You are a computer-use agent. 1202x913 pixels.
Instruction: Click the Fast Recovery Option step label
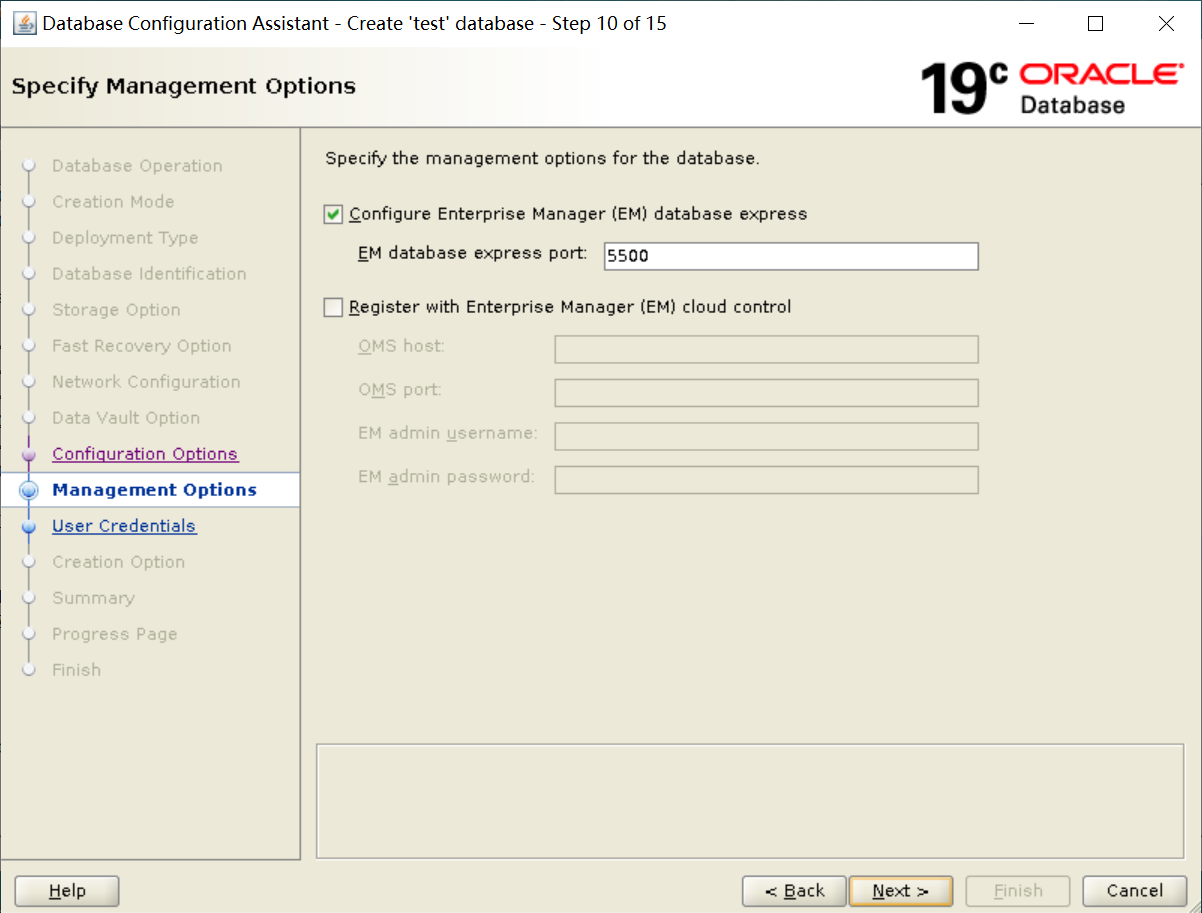[142, 346]
